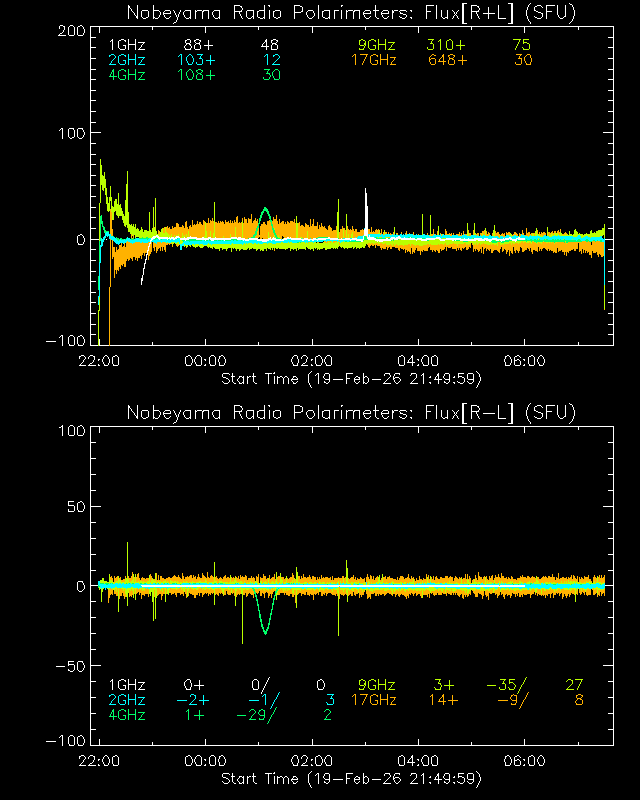The image size is (640, 800).
Task: Click the green 4GHz dip in lower plot
Action: pyautogui.click(x=264, y=632)
